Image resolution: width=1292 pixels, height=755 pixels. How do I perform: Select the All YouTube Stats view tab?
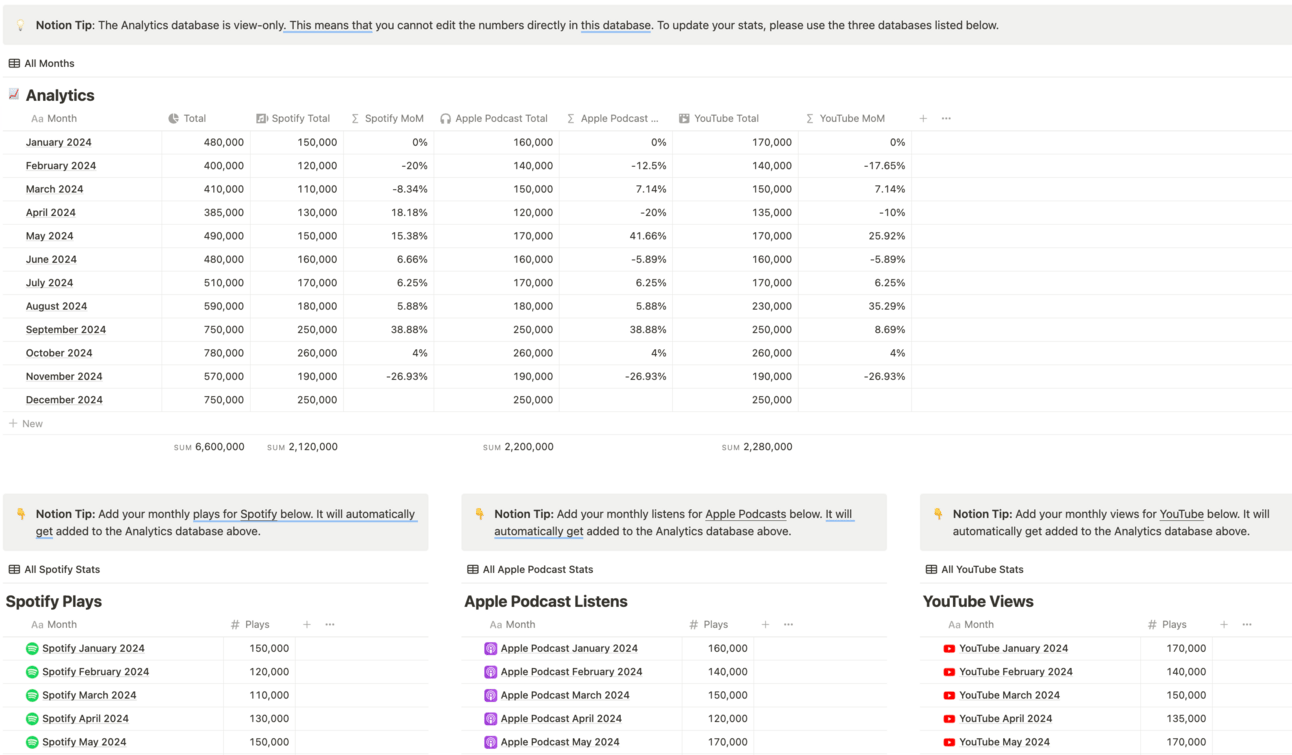pyautogui.click(x=975, y=569)
